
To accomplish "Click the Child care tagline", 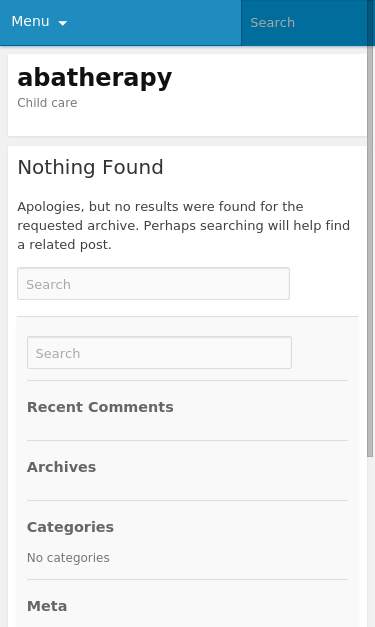I will [47, 103].
